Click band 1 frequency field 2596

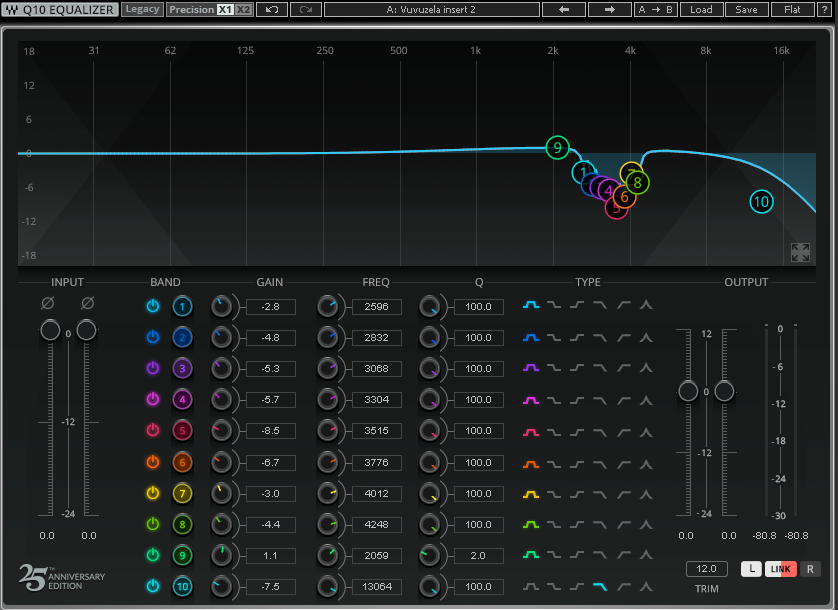pos(376,307)
